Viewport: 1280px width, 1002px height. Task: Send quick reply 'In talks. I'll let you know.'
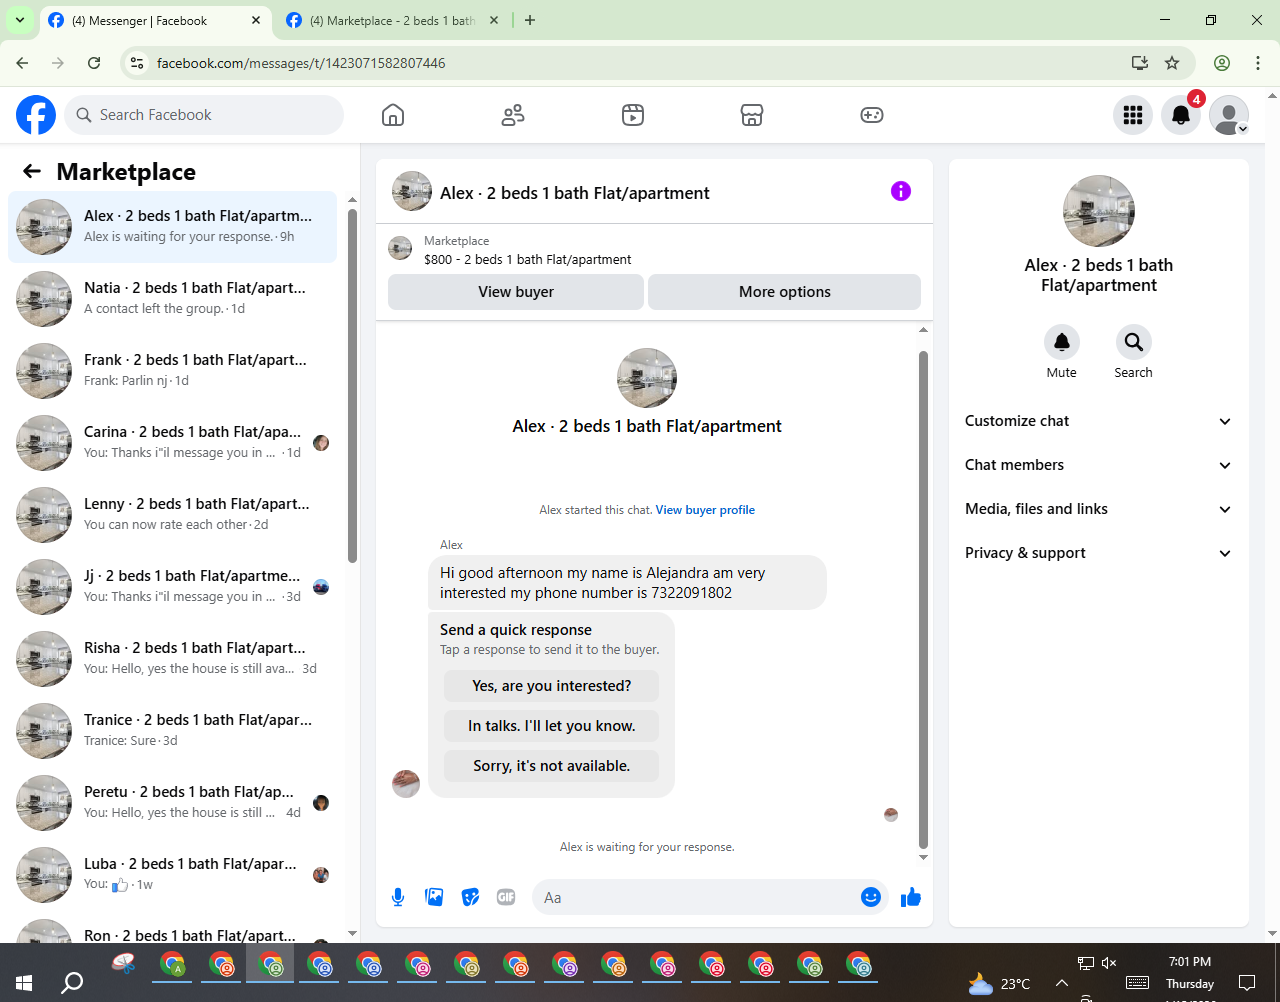point(552,726)
